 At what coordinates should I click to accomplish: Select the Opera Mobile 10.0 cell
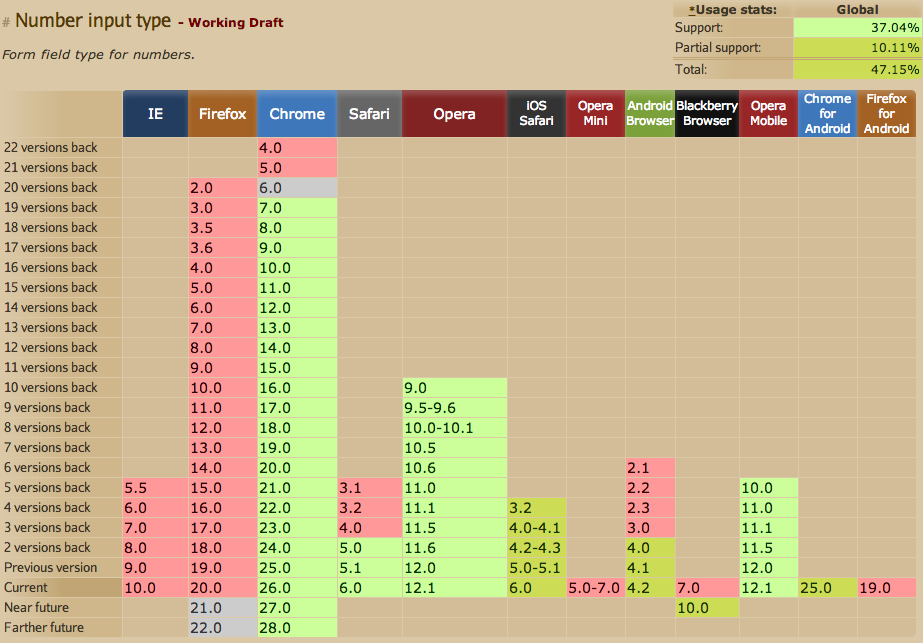769,488
